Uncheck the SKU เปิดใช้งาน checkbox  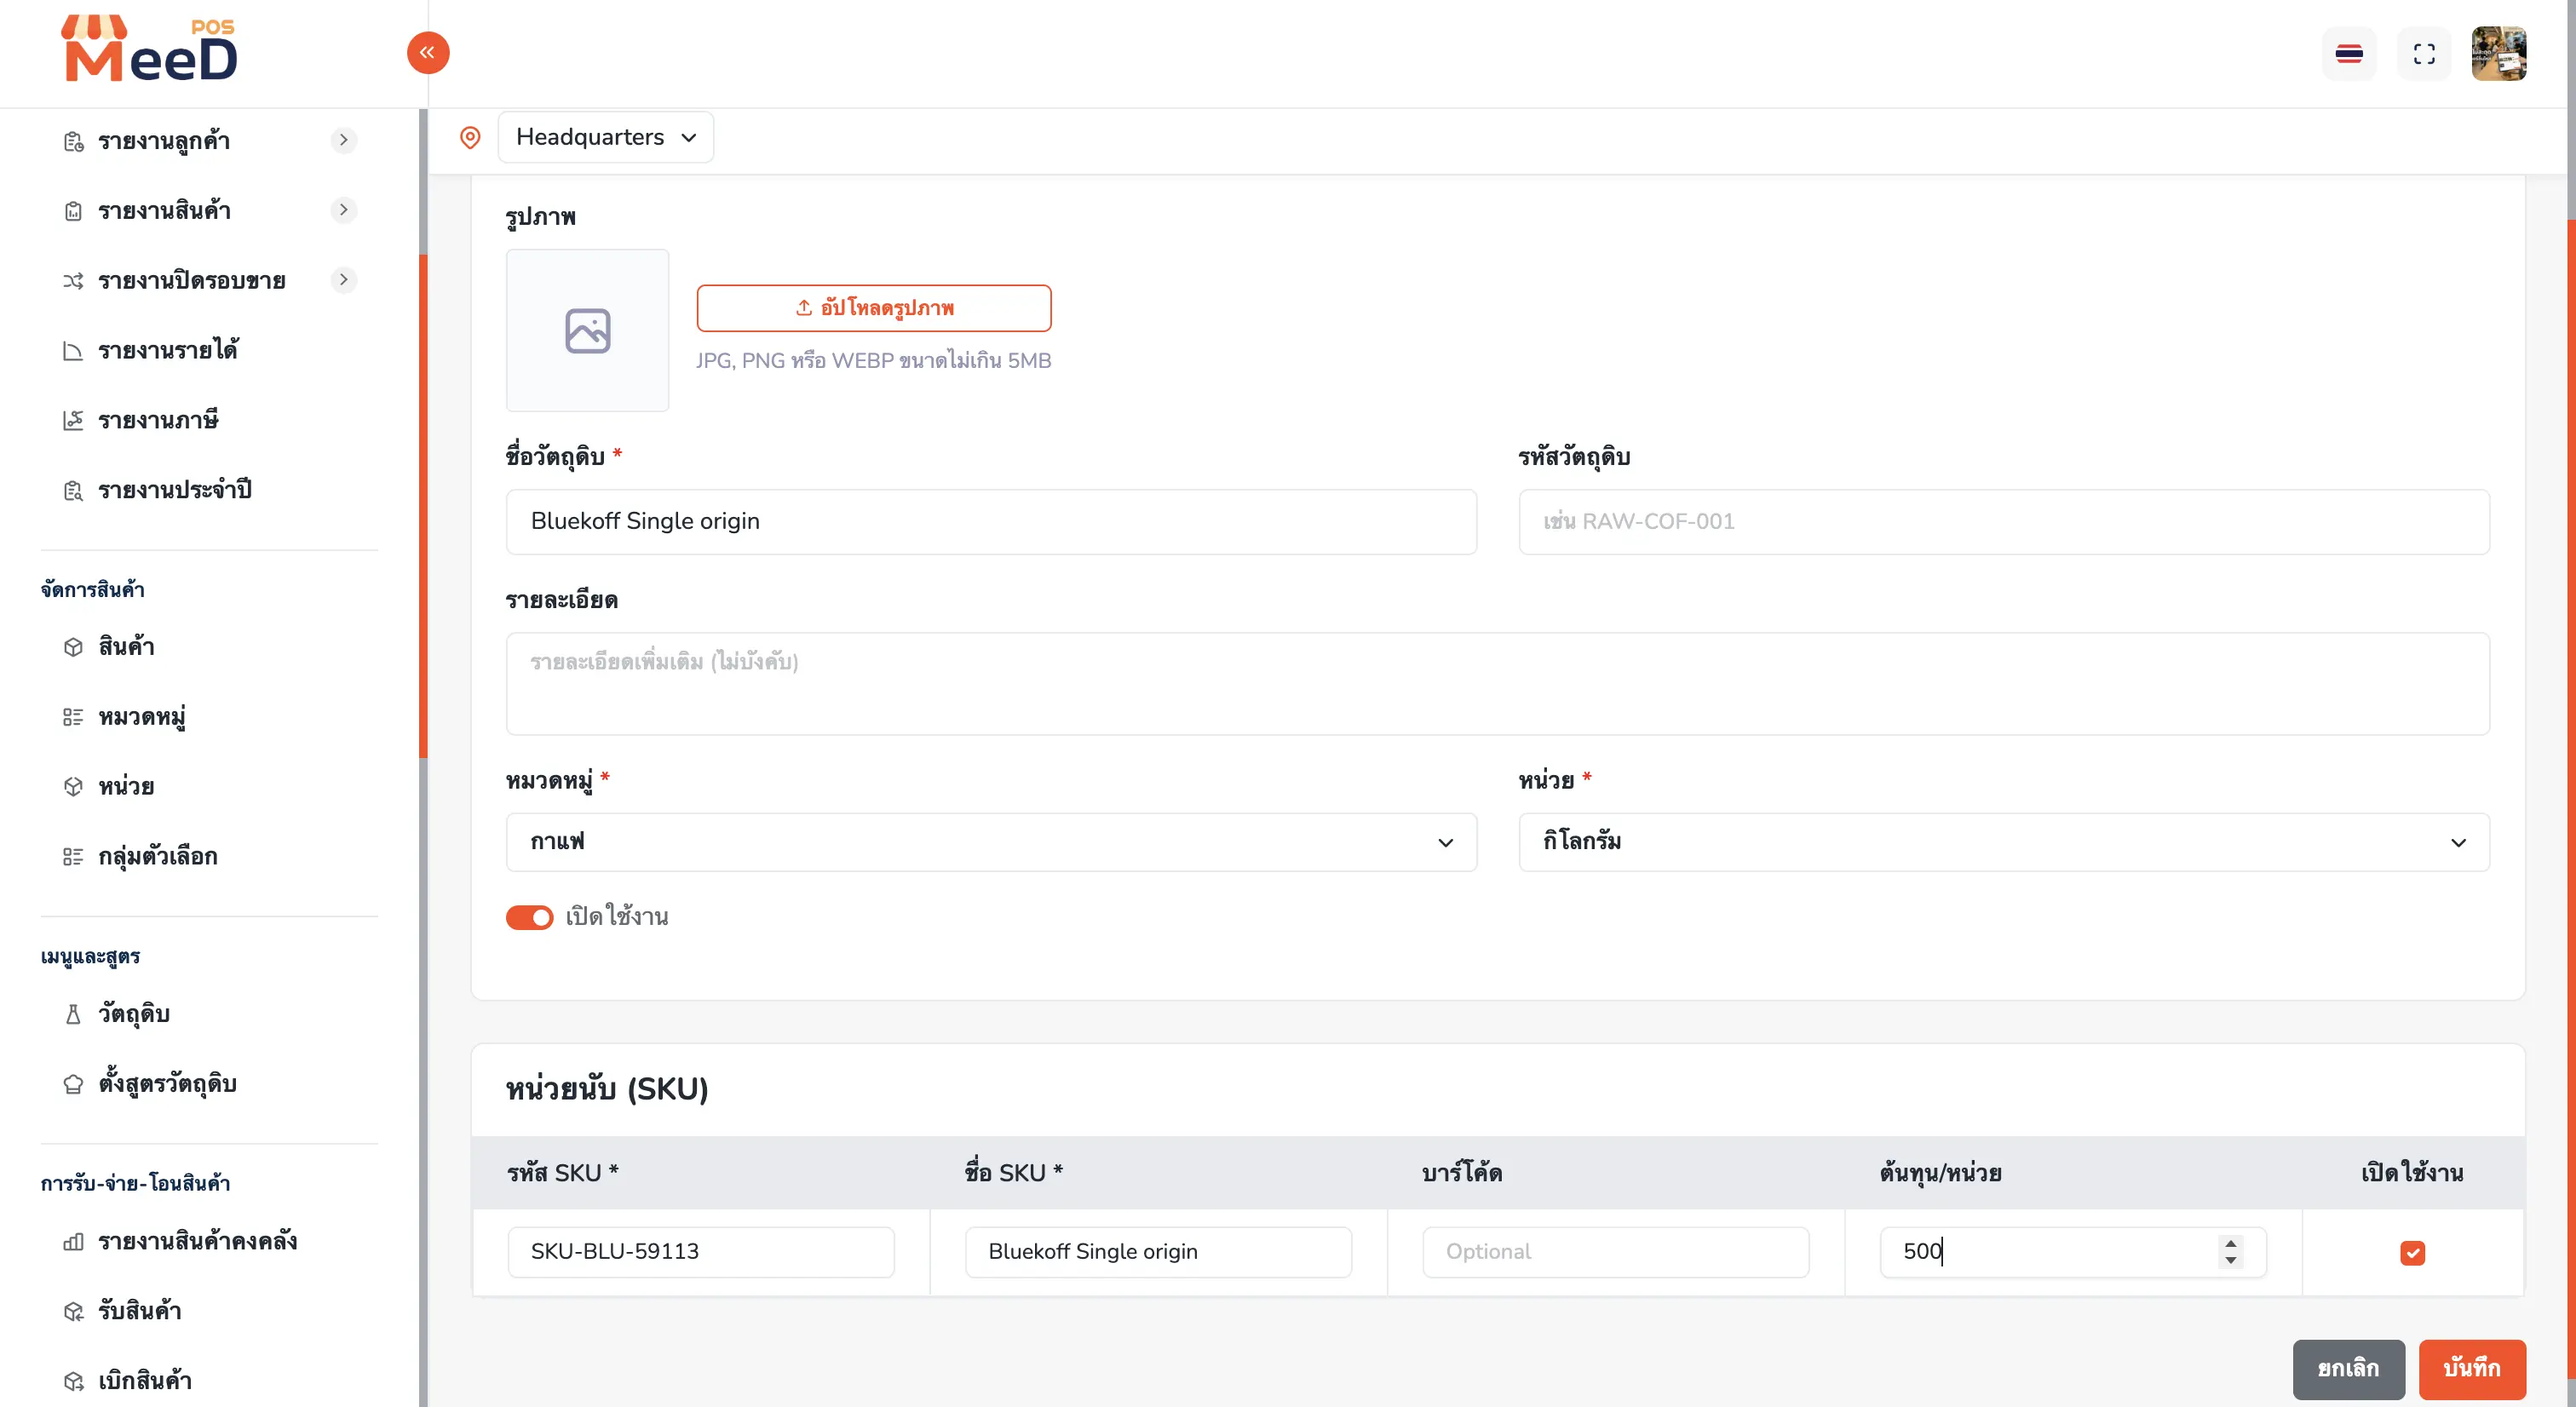(x=2413, y=1252)
